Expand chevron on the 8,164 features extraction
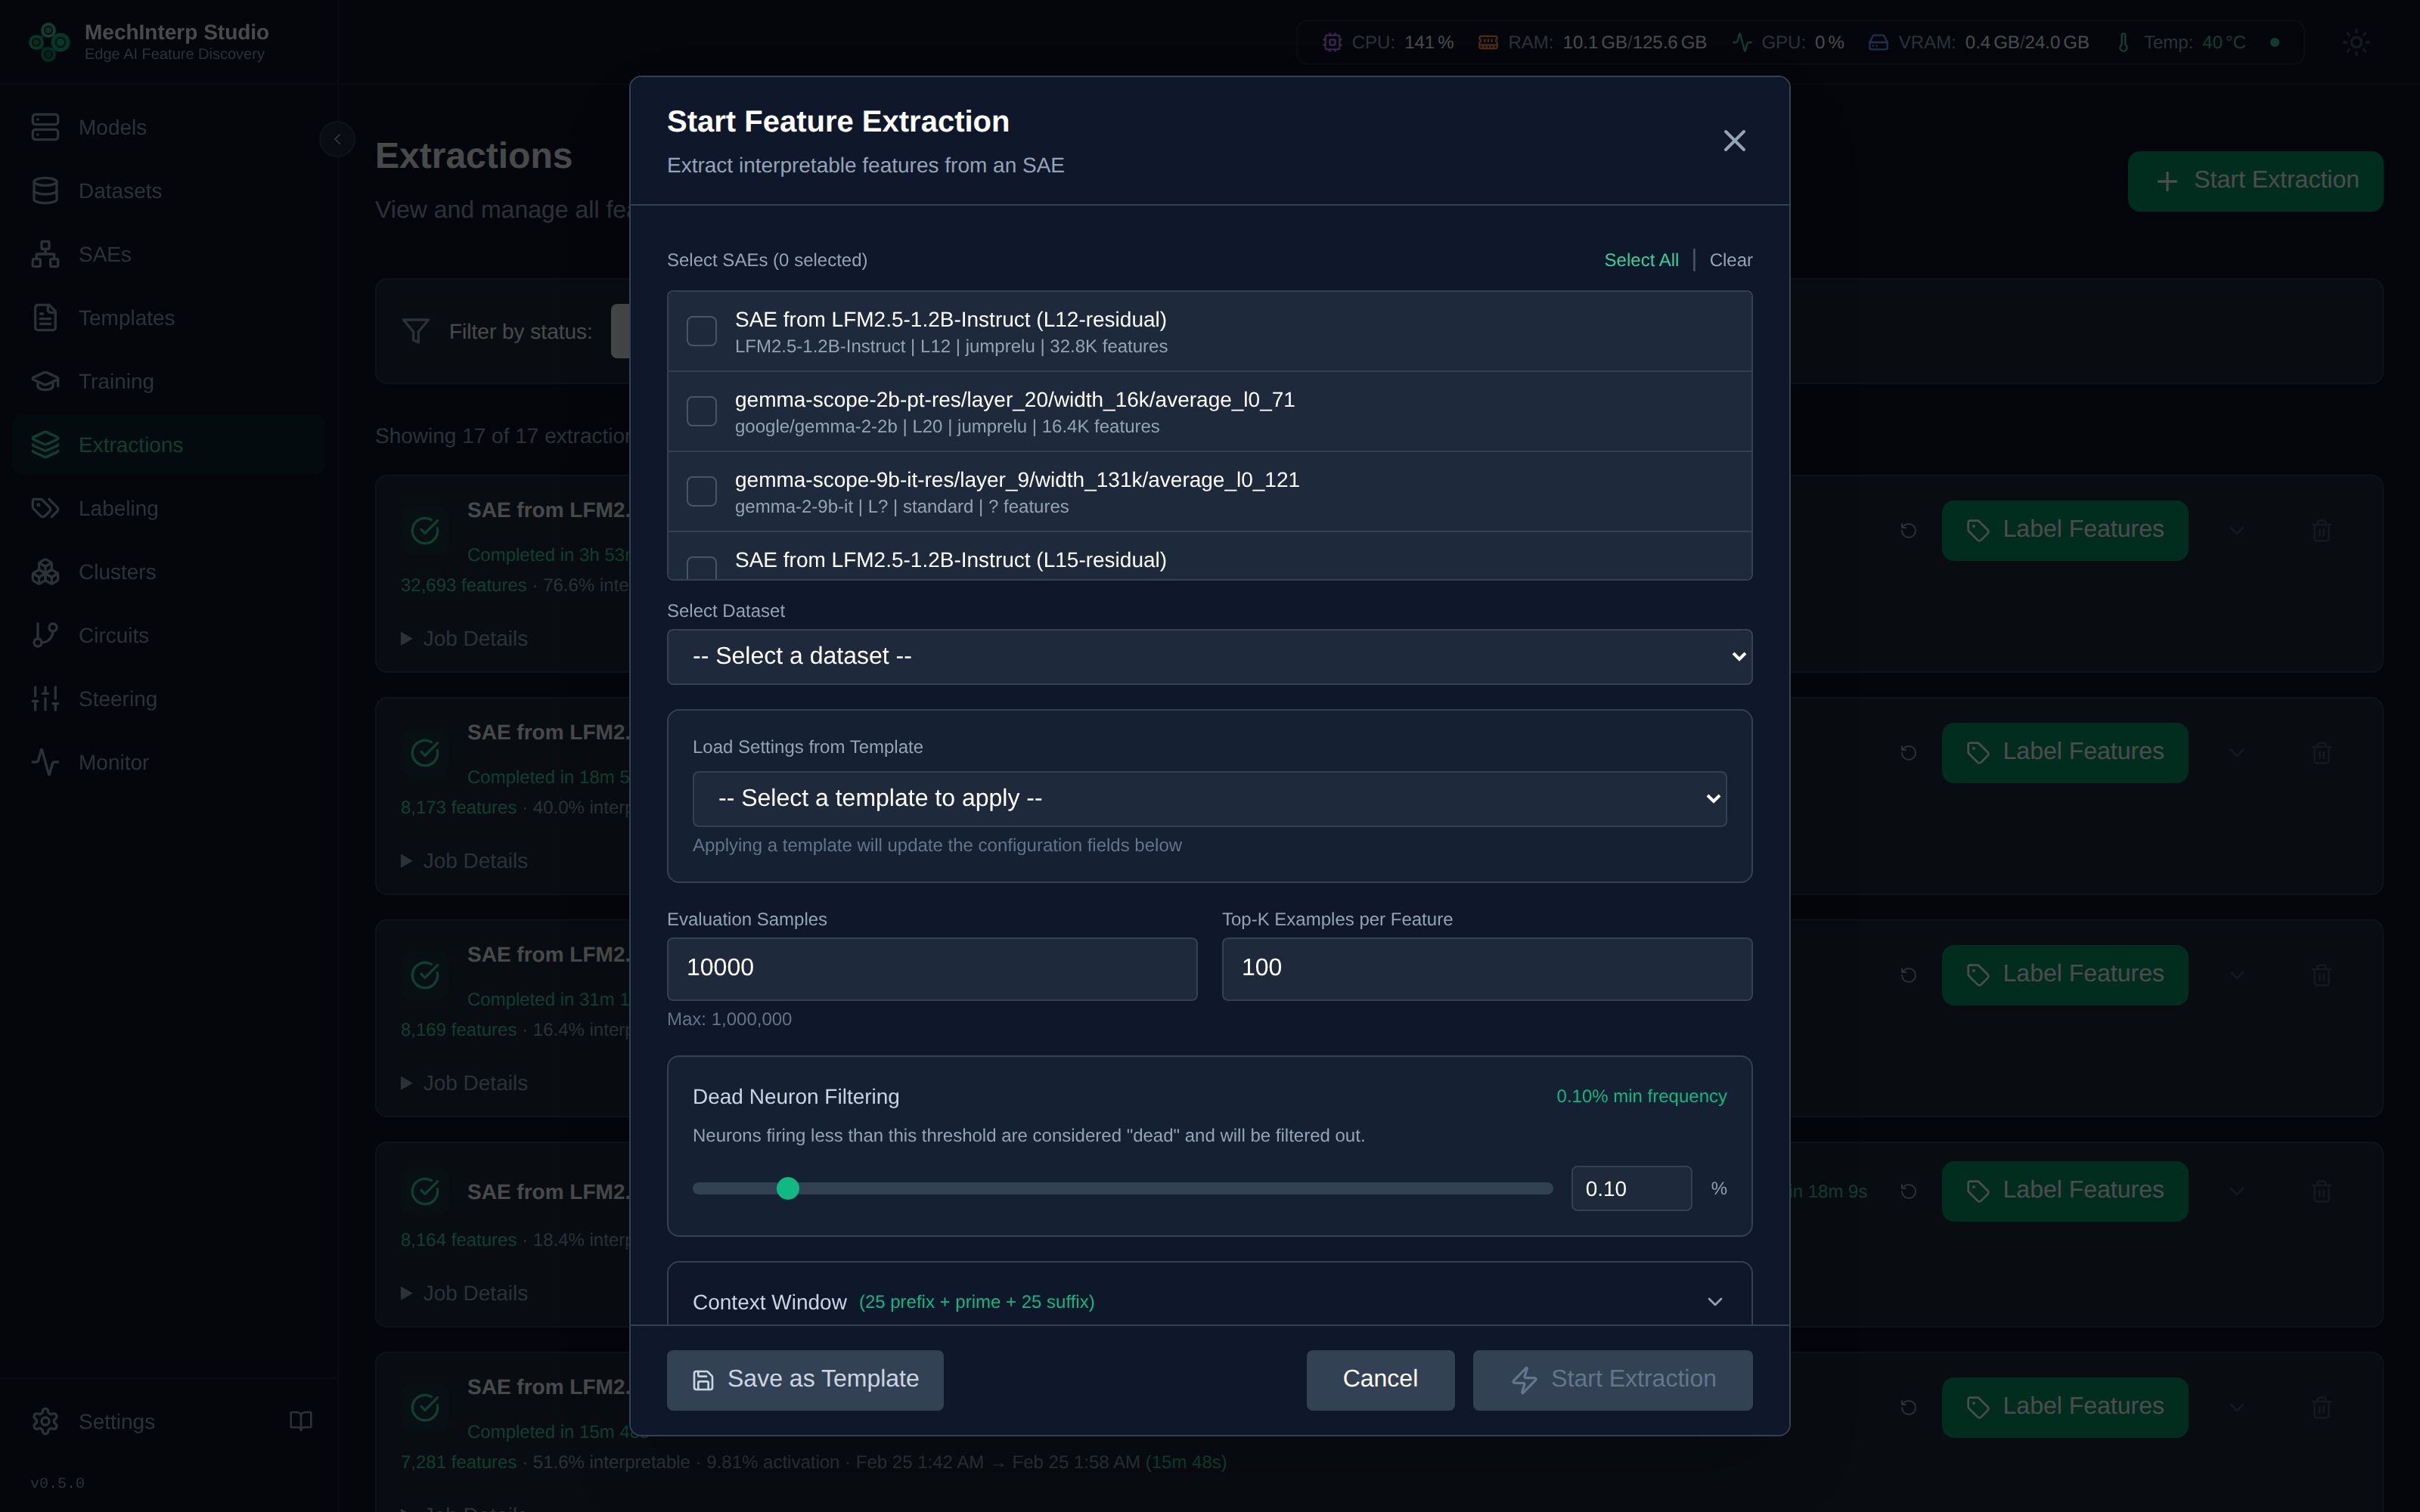2420x1512 pixels. [2237, 1191]
